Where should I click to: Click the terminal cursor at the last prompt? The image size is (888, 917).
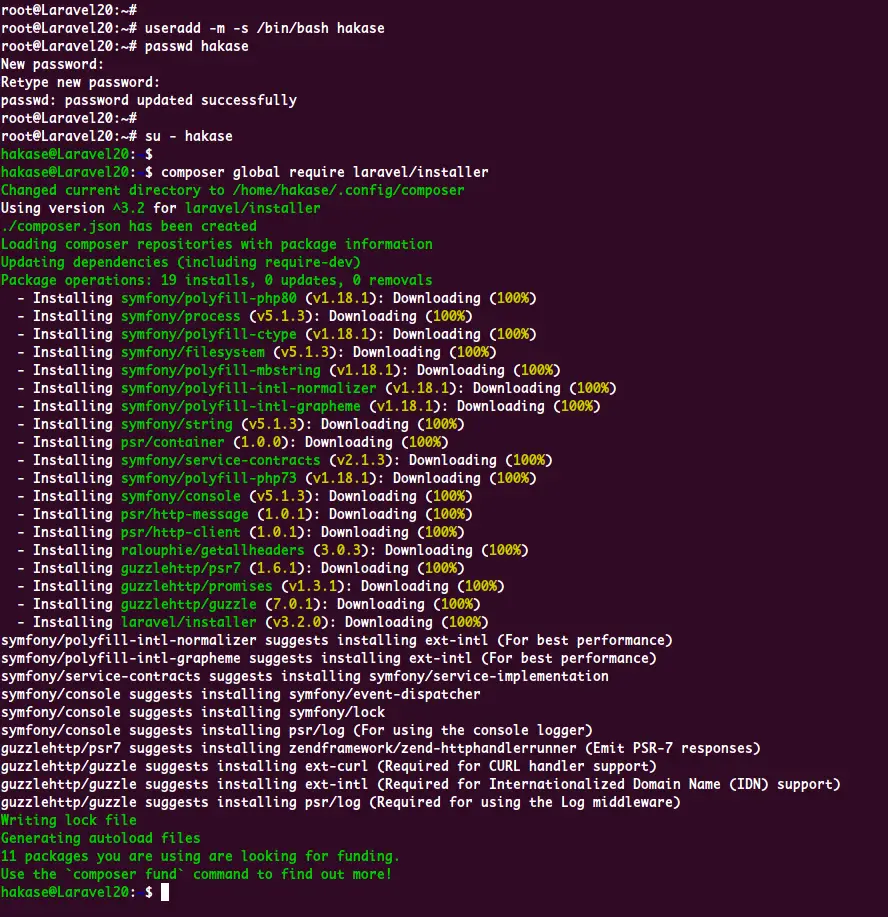click(x=165, y=892)
